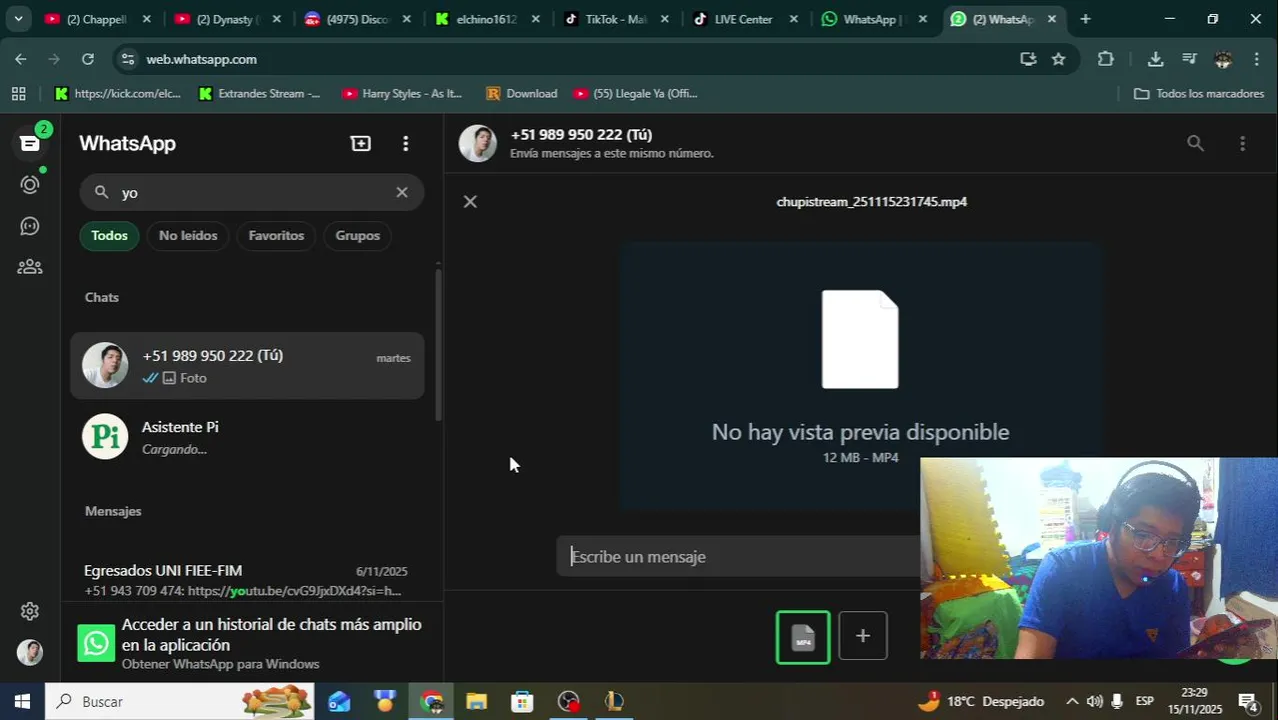
Task: Click the taskbar Buscar search box
Action: click(x=180, y=701)
